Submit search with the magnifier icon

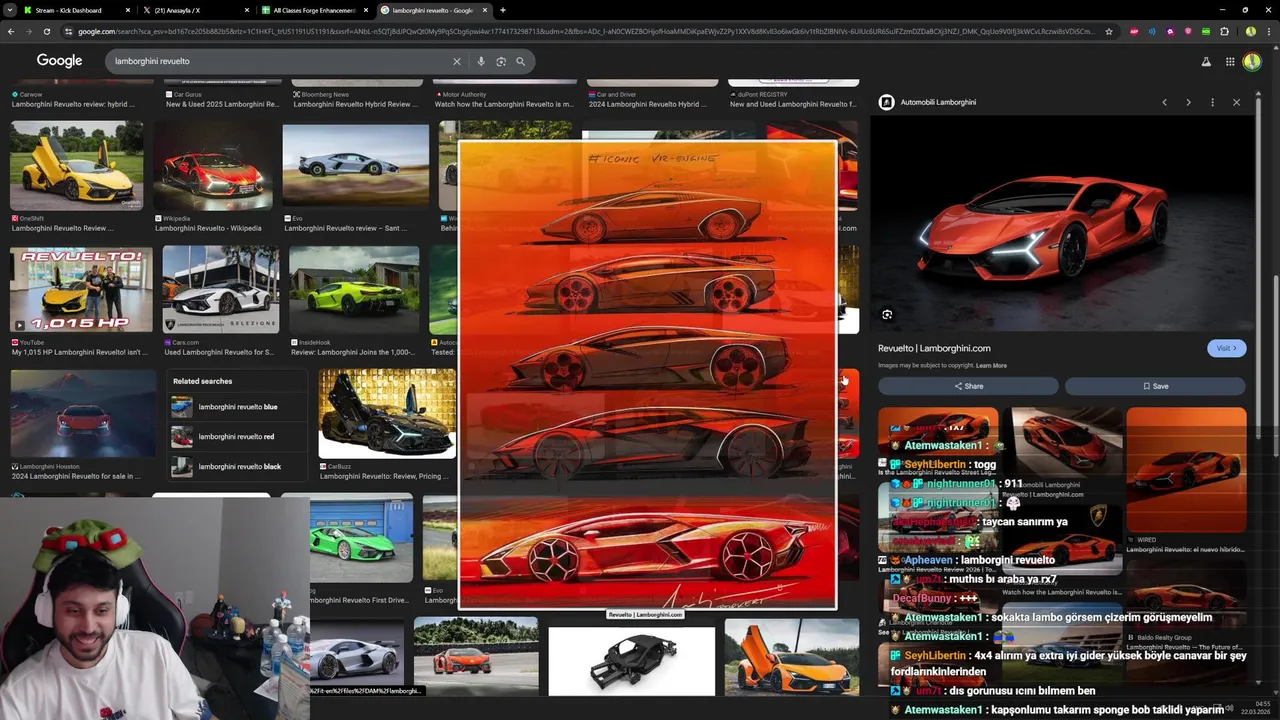(520, 61)
